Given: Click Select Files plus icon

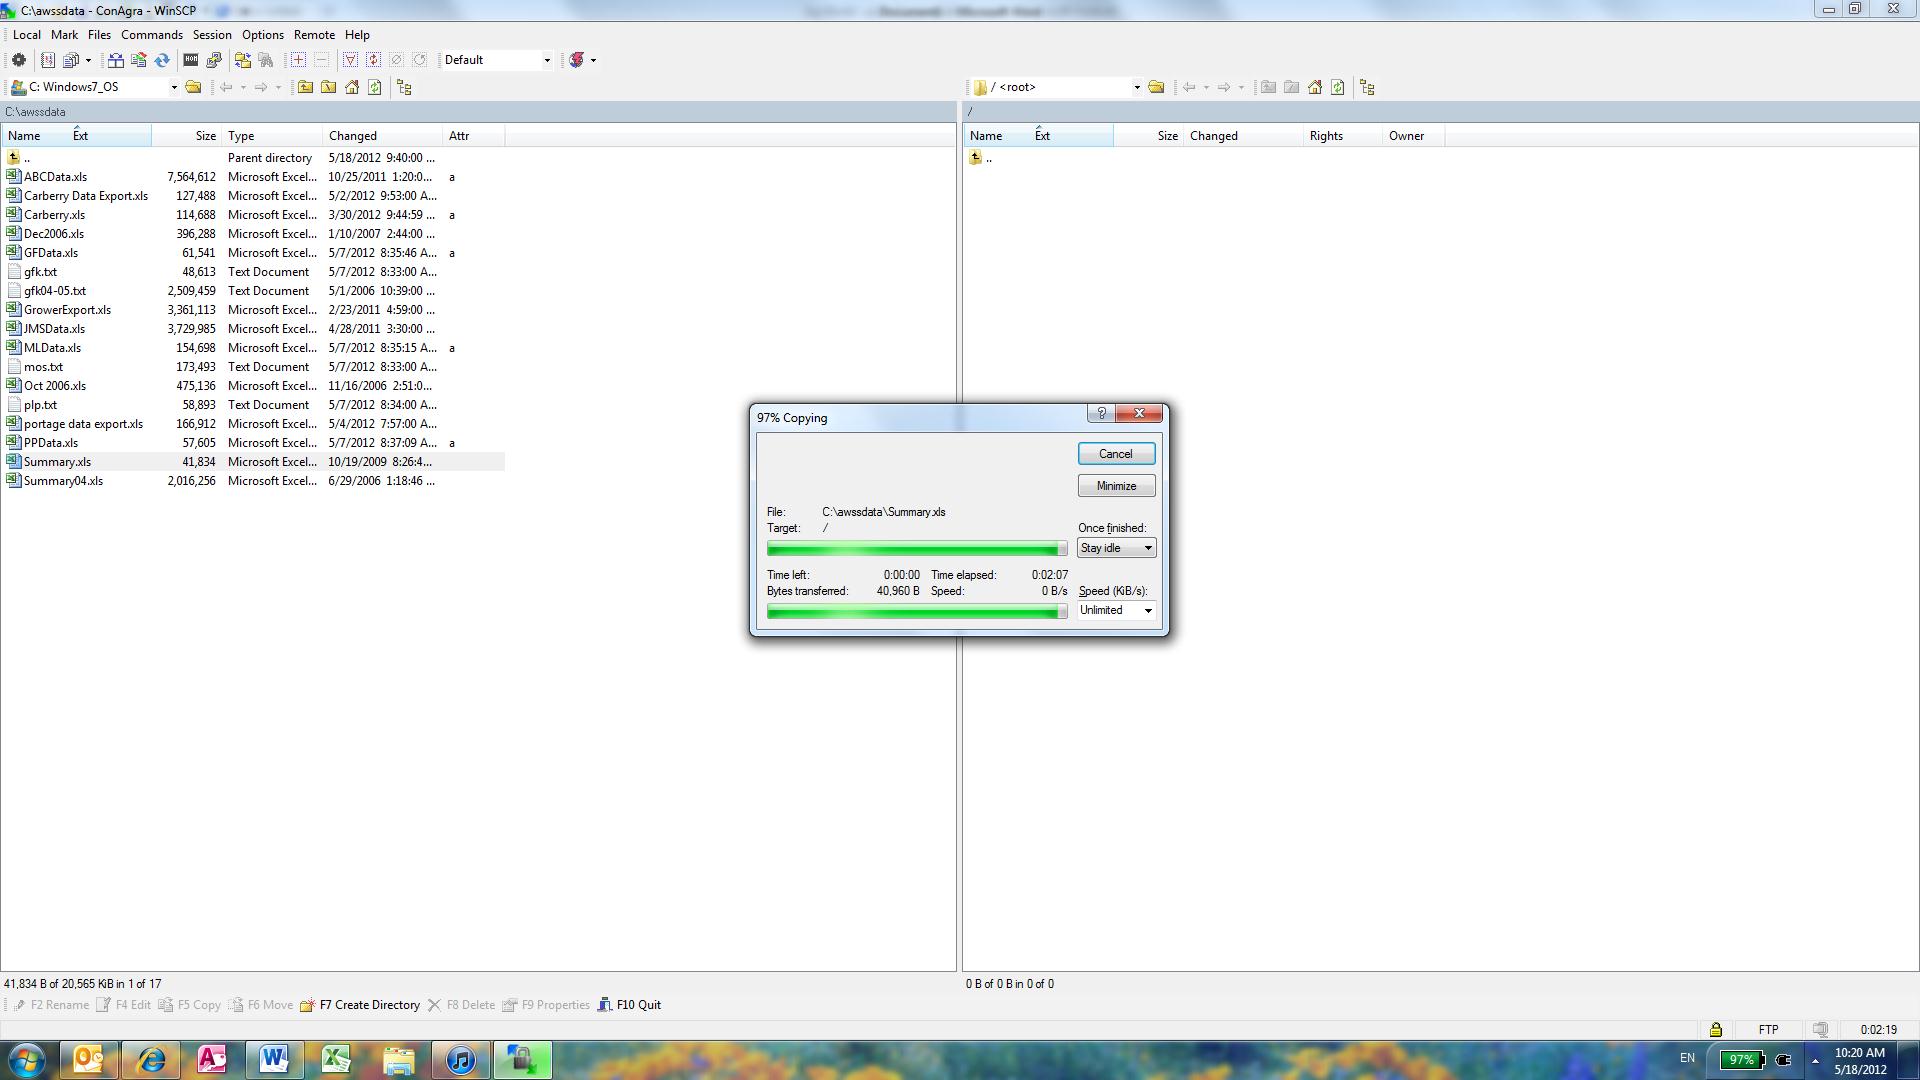Looking at the screenshot, I should 298,60.
